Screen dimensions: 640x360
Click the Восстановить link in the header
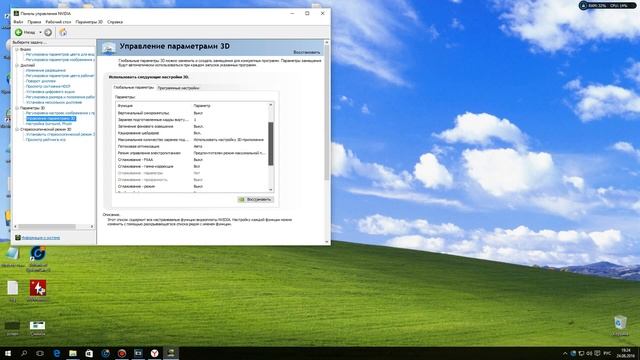[x=307, y=52]
